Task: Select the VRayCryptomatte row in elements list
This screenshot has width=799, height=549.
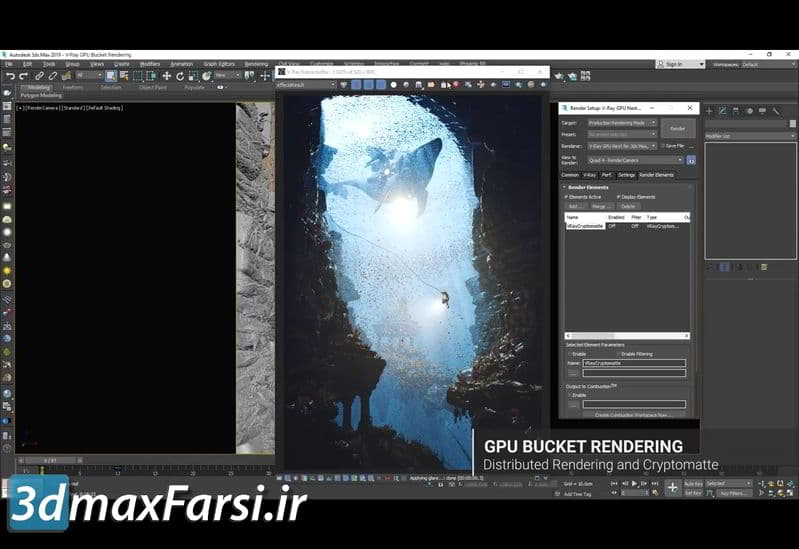Action: [584, 226]
